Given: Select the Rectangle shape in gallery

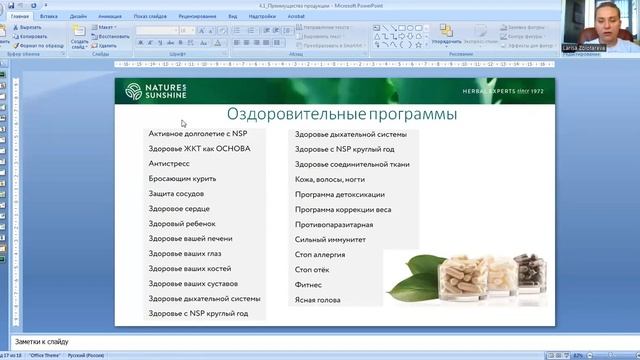Looking at the screenshot, I should pyautogui.click(x=402, y=28).
